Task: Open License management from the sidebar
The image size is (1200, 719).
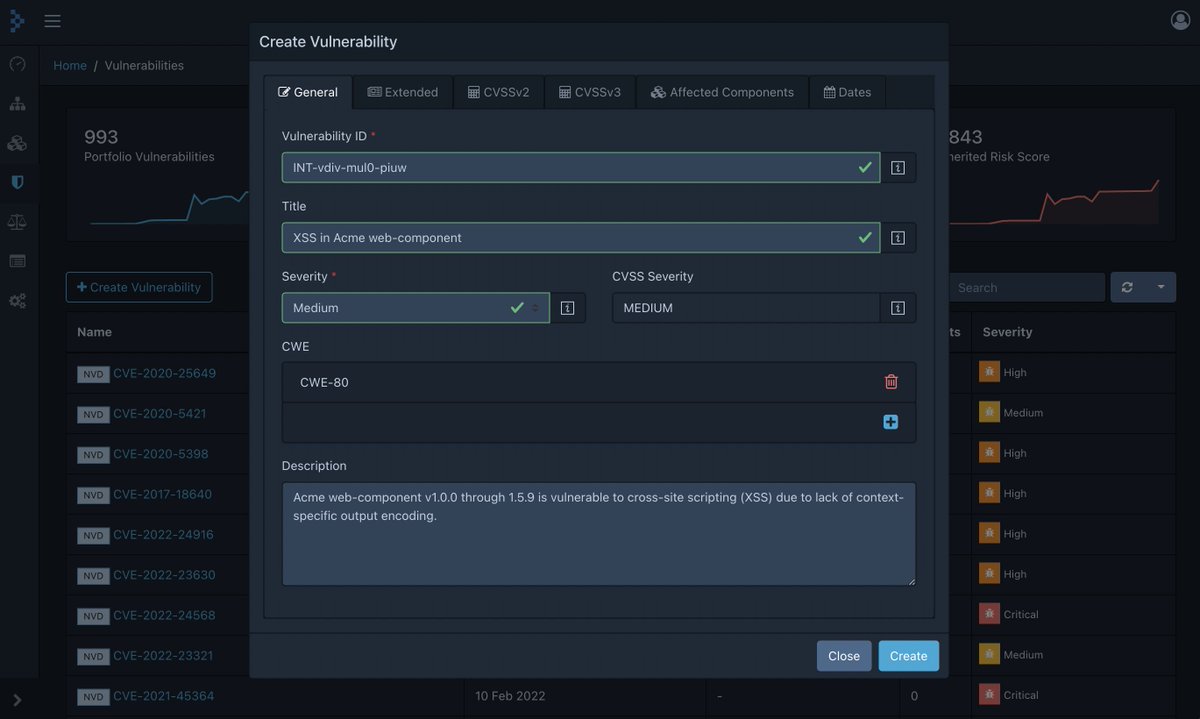Action: (16, 221)
